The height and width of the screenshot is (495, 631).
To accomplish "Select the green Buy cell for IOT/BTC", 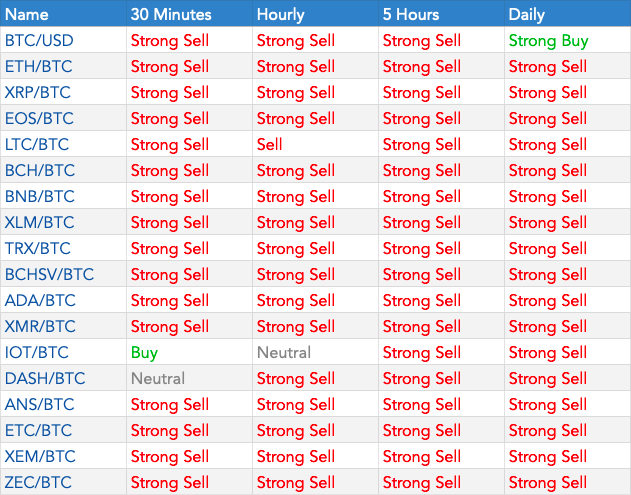I will coord(144,353).
